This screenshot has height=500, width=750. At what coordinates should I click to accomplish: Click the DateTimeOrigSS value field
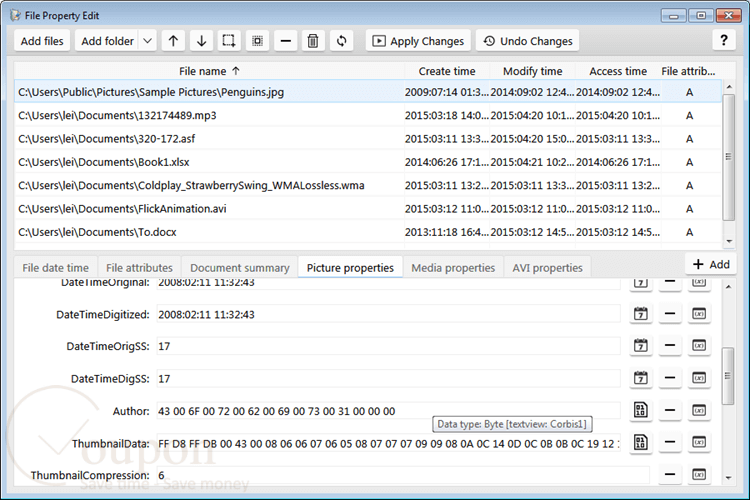(x=388, y=346)
